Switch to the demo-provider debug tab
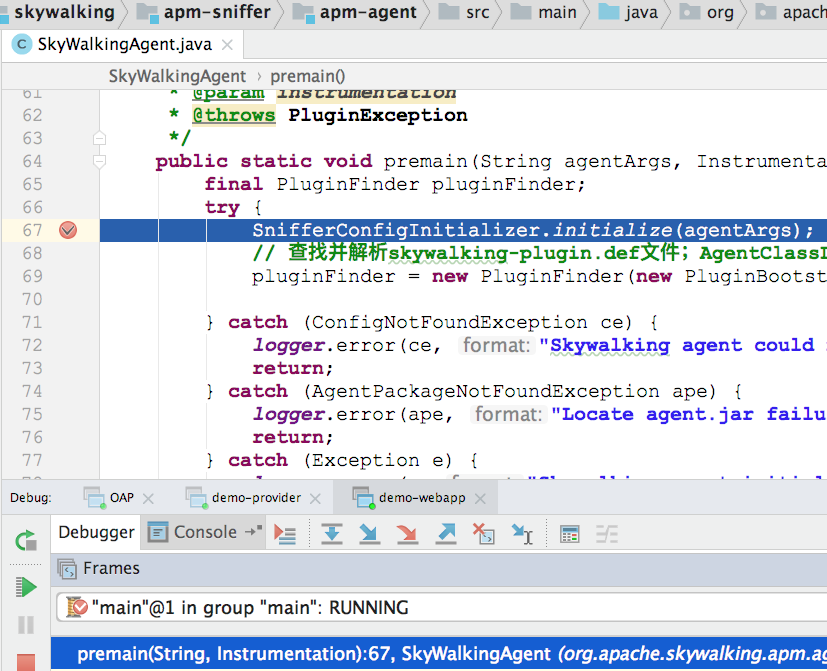This screenshot has width=827, height=671. 243,498
